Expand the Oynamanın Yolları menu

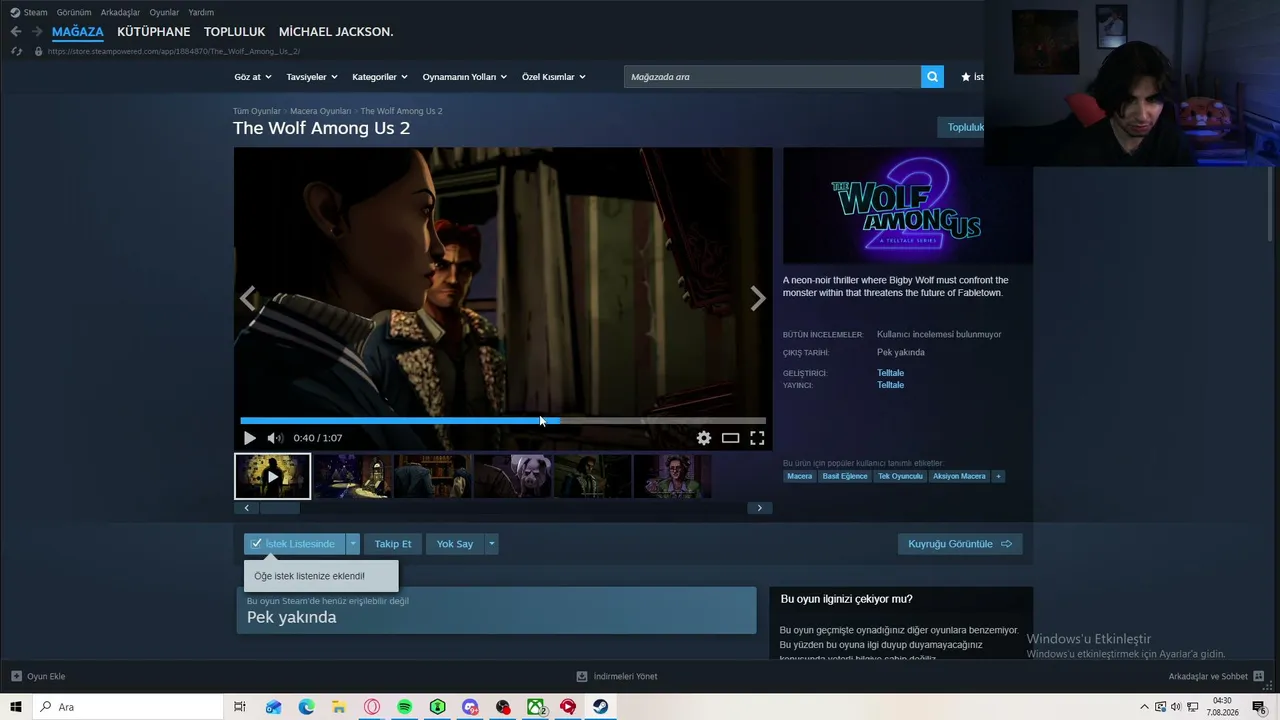[x=465, y=77]
